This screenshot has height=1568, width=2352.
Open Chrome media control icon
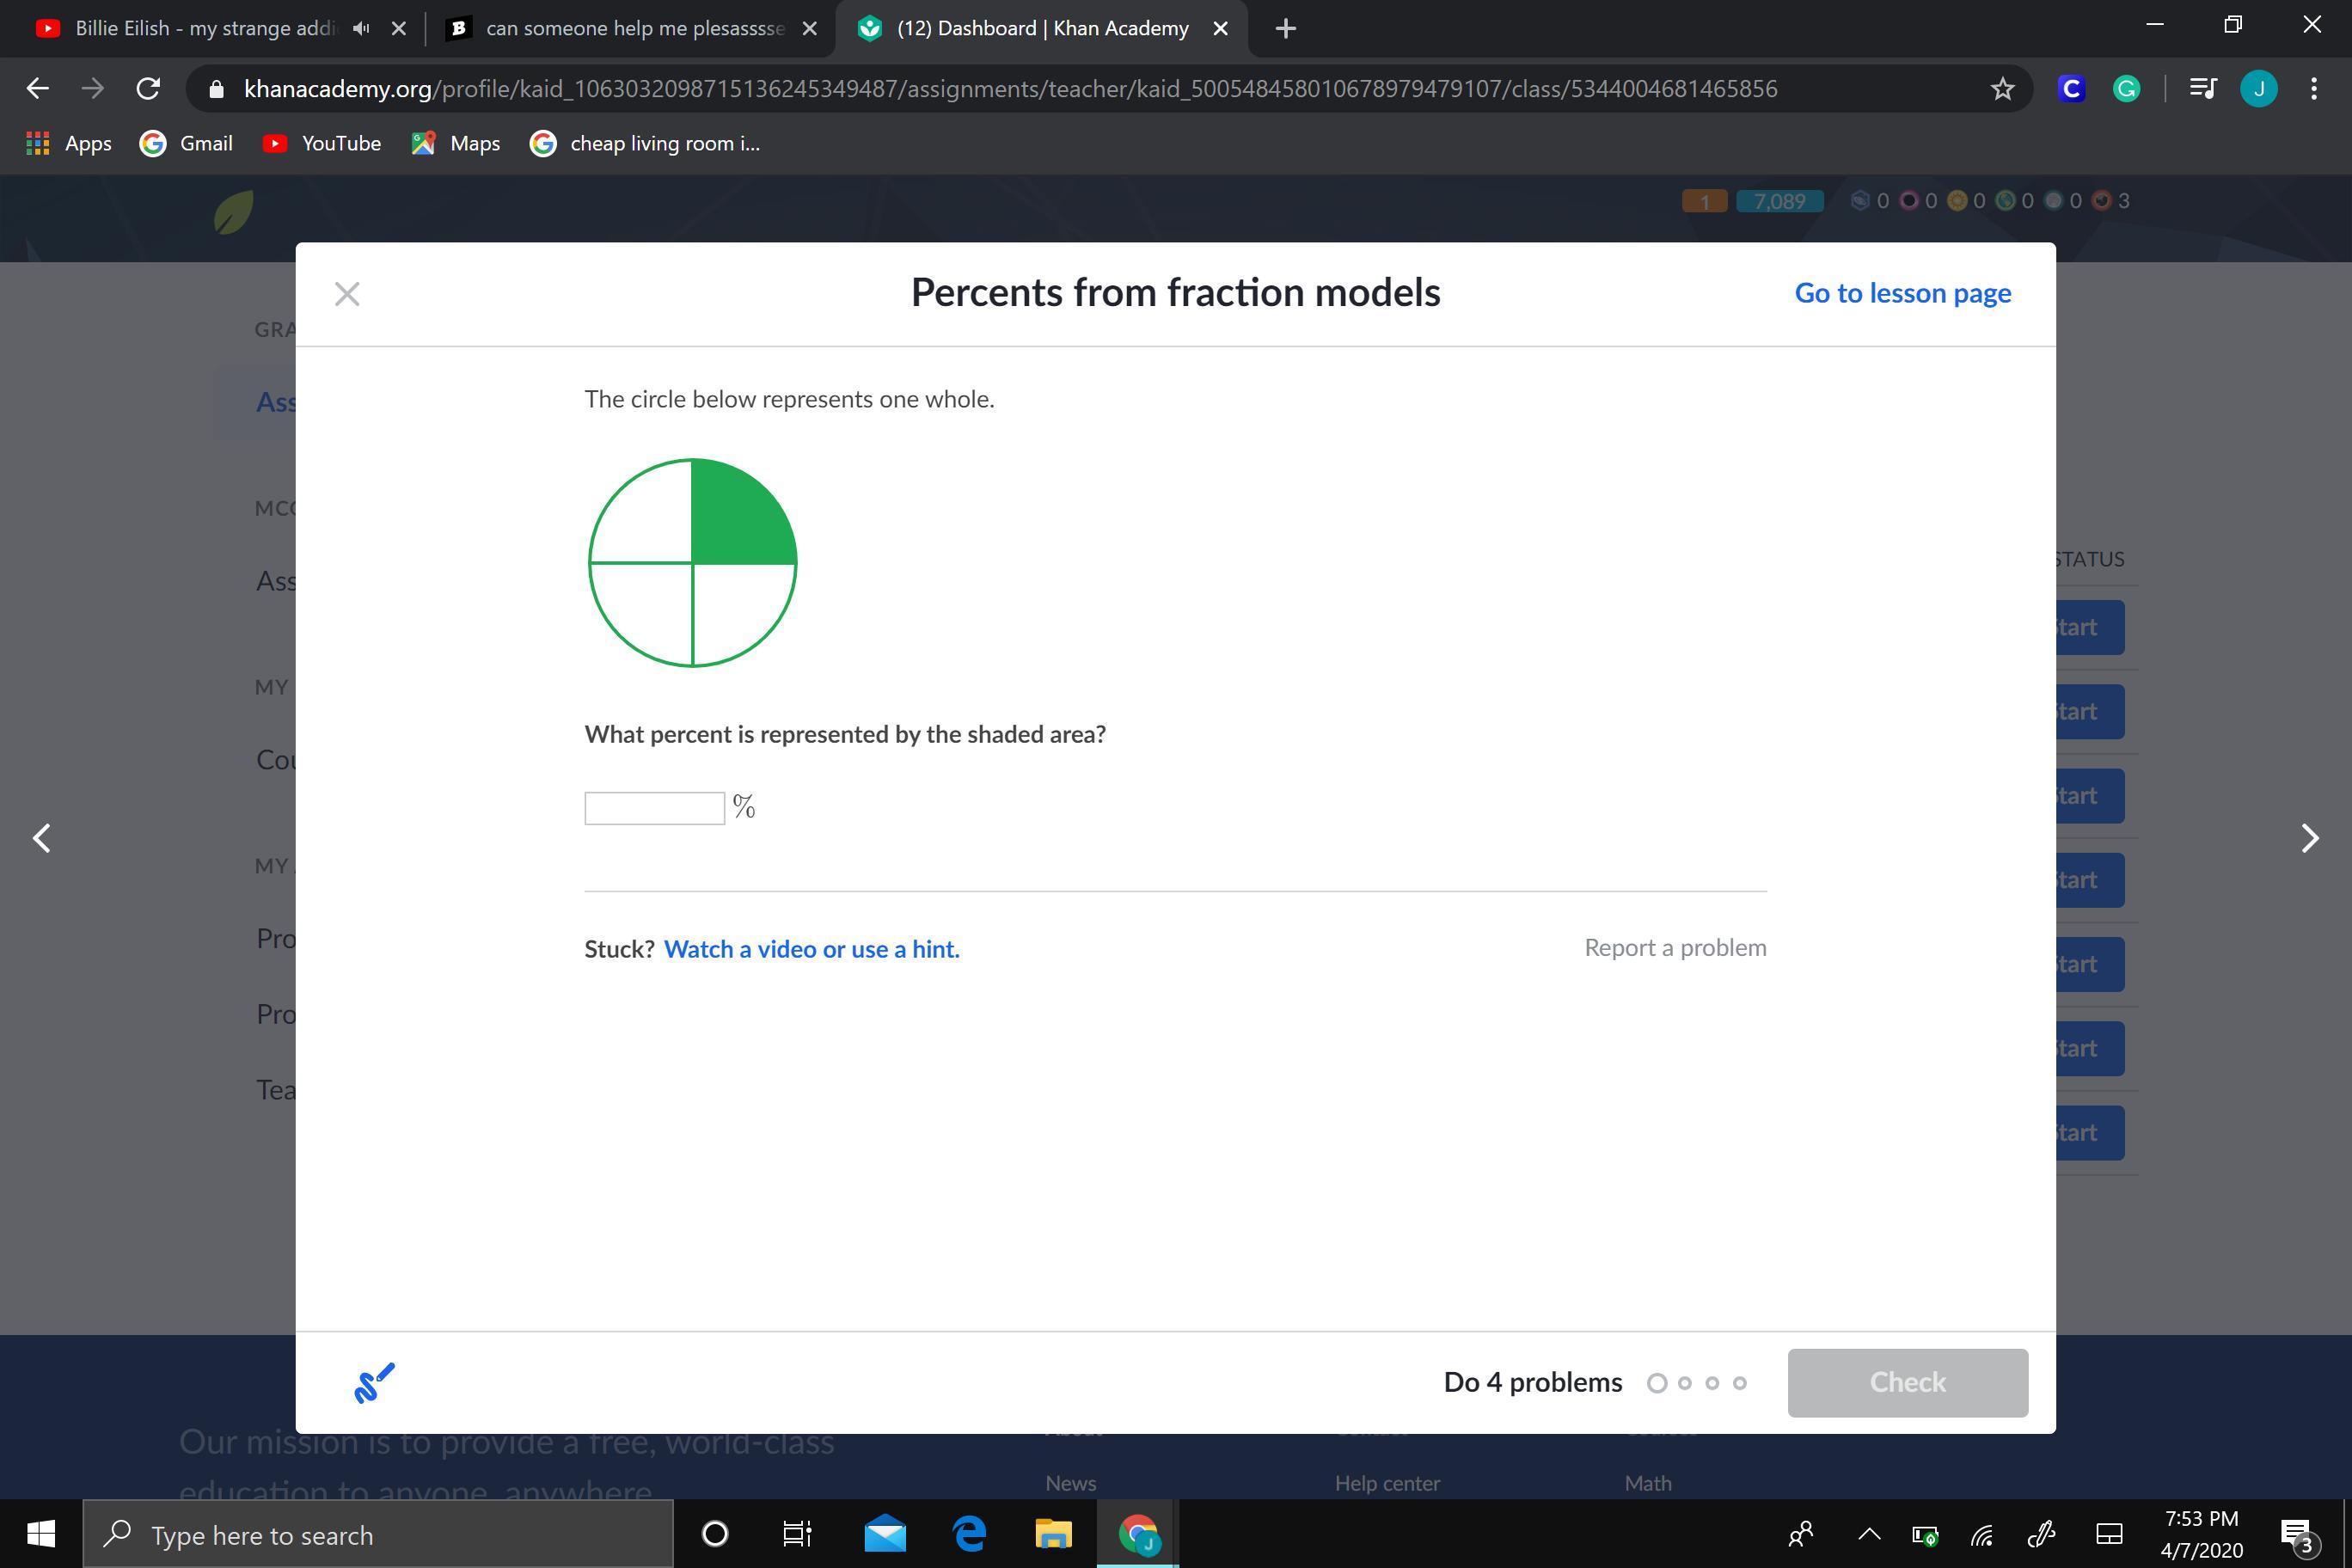coord(2202,89)
